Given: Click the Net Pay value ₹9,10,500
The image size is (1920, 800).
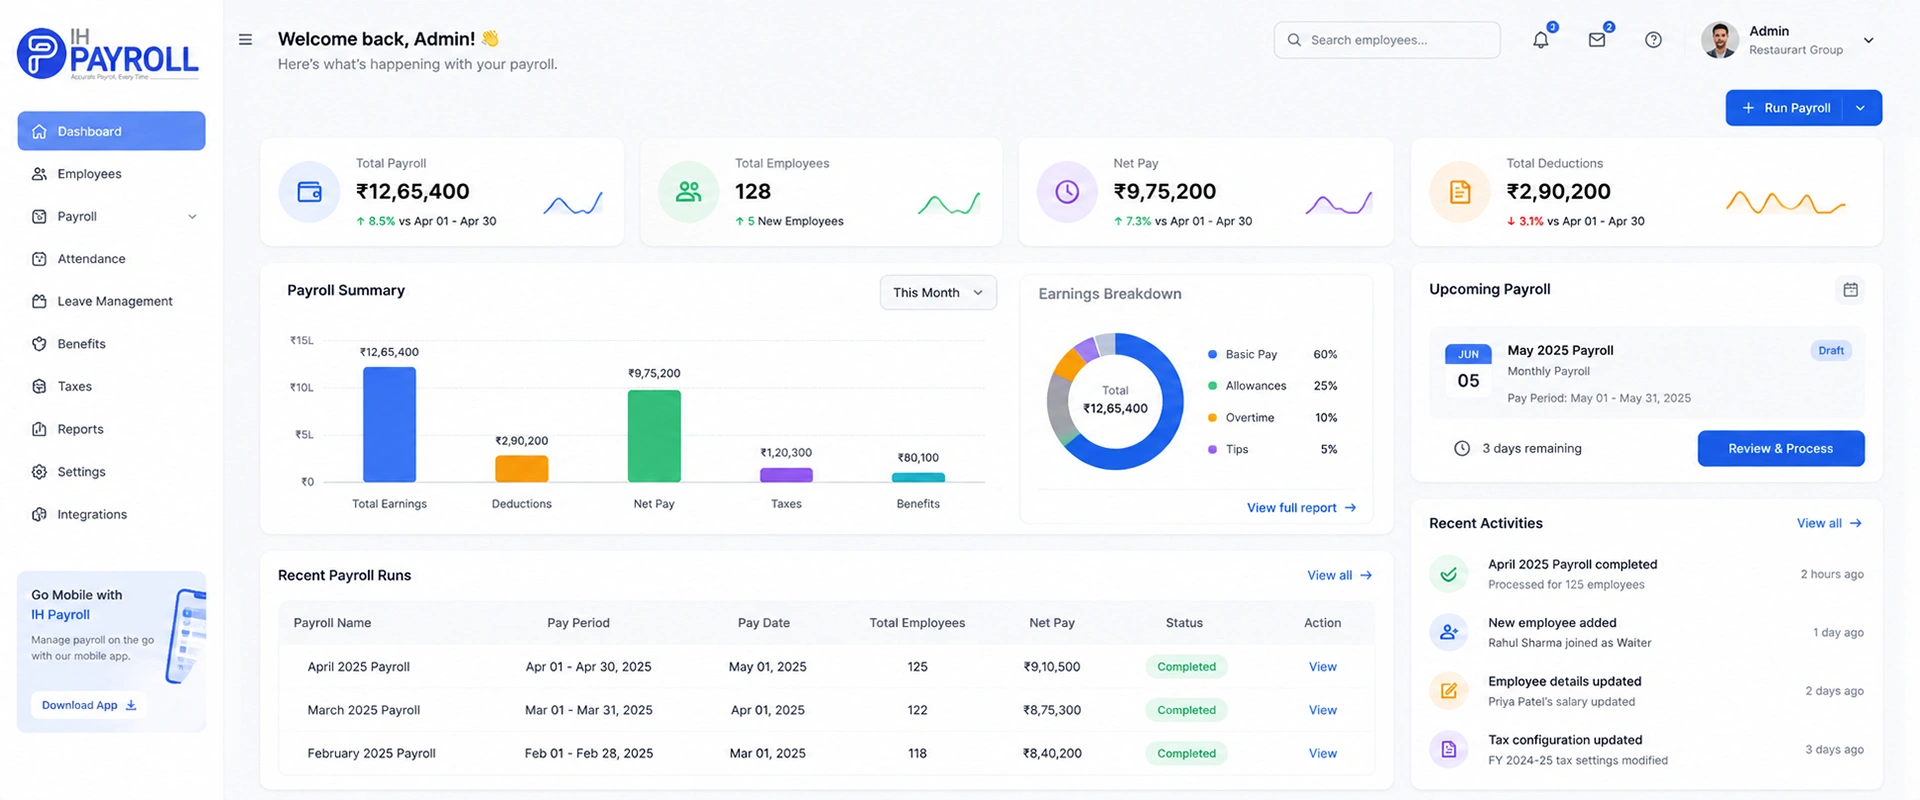Looking at the screenshot, I should [1052, 667].
